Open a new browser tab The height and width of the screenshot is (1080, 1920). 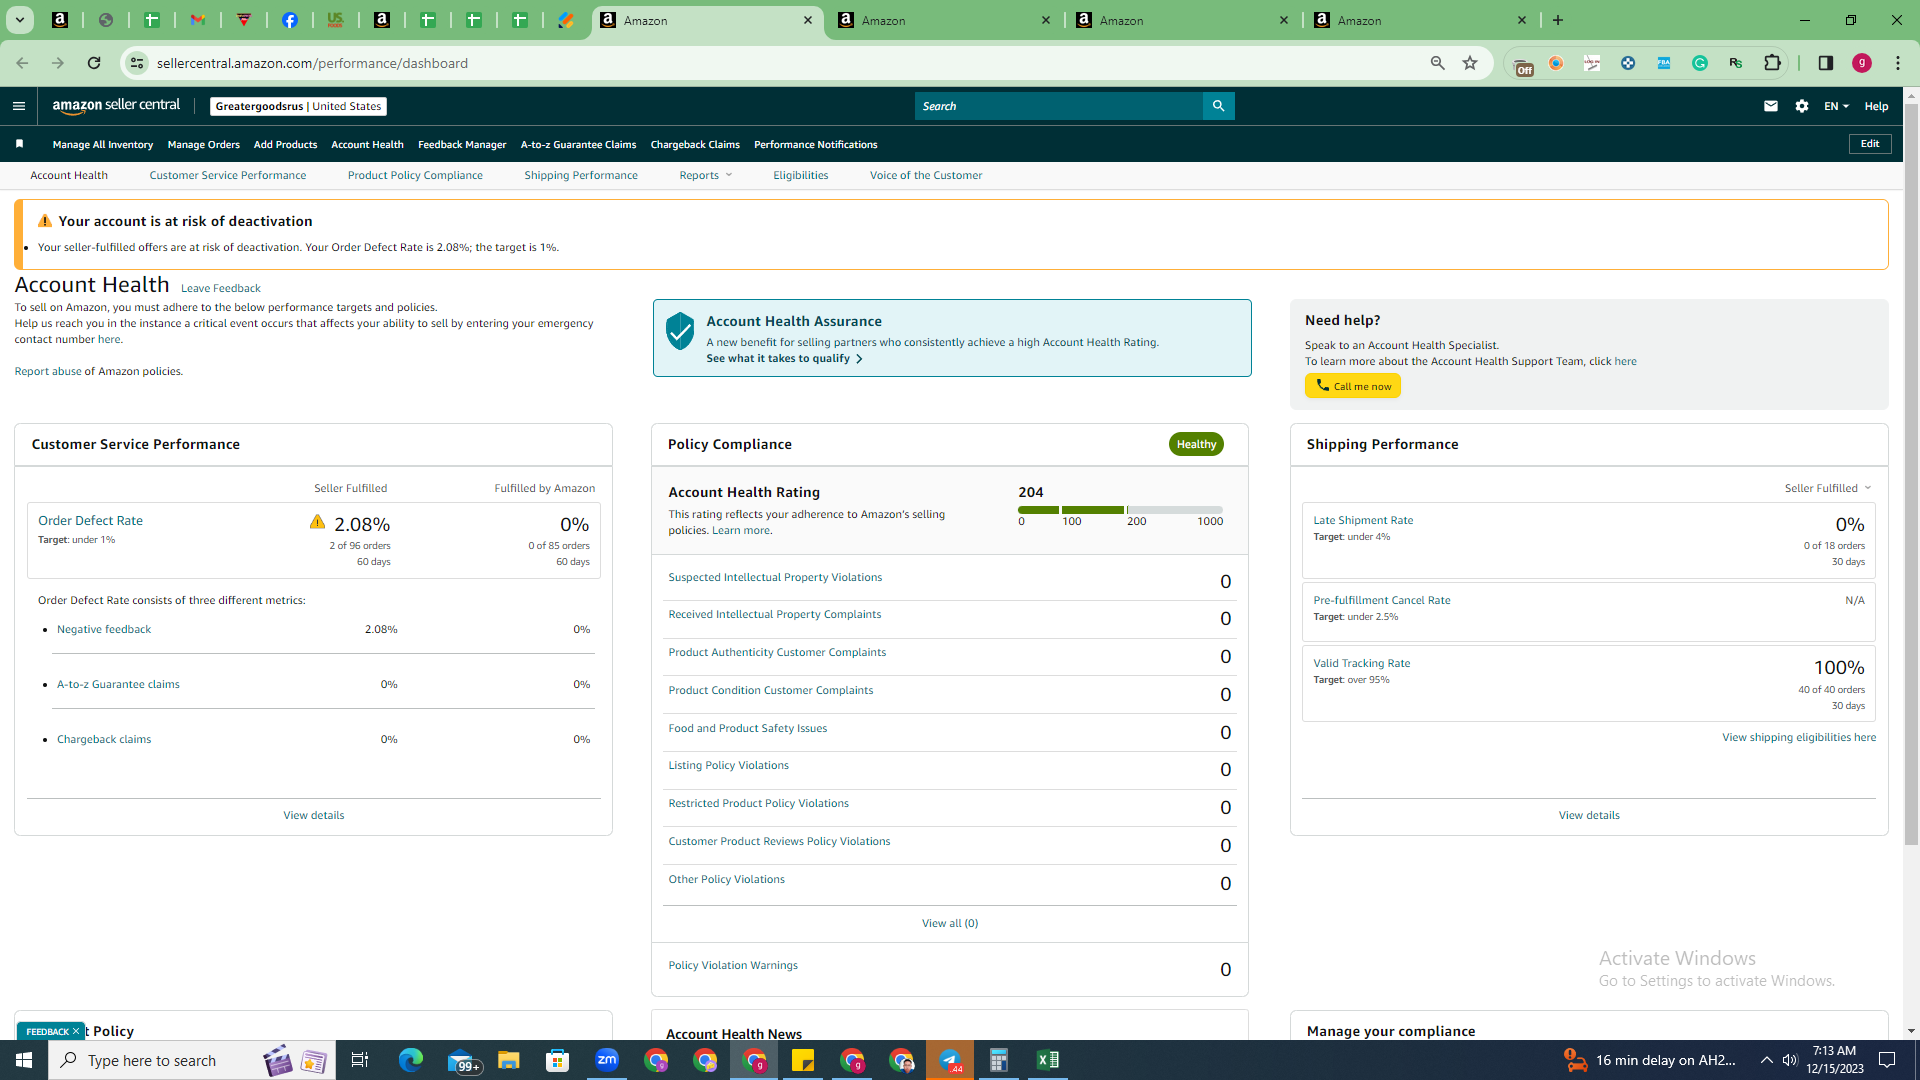[1558, 20]
